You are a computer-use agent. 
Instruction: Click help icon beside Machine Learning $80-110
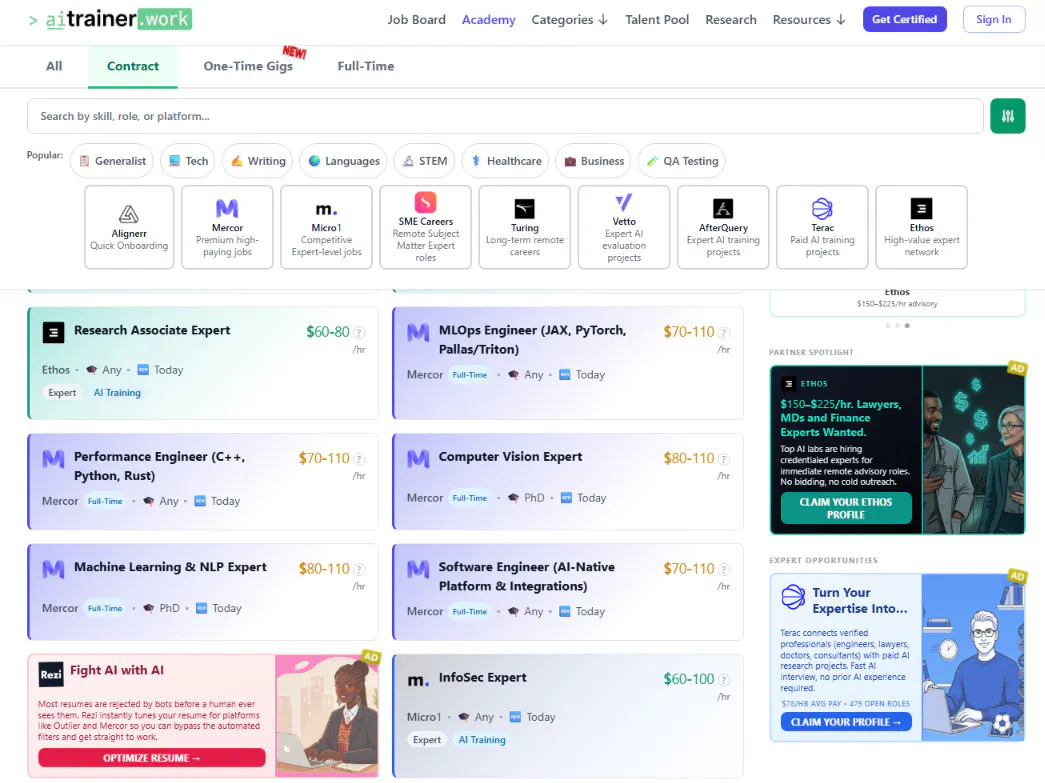[x=359, y=570]
